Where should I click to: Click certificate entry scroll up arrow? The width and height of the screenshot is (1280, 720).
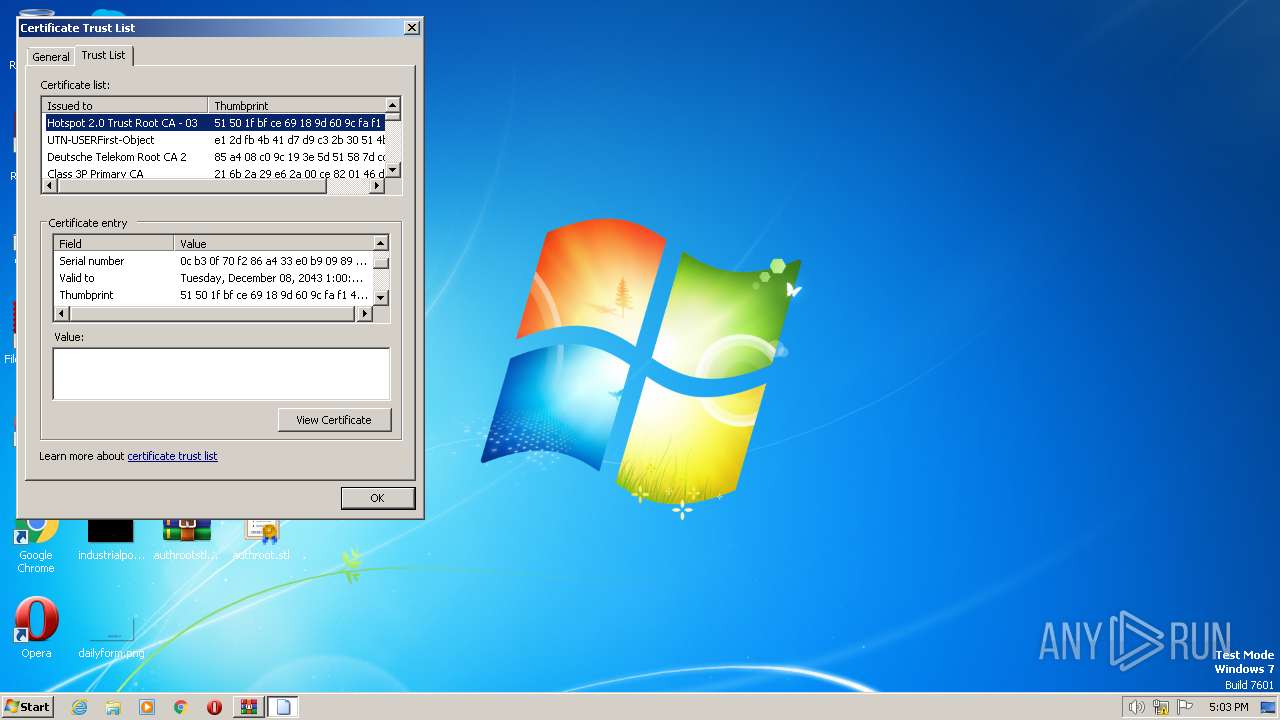click(381, 243)
